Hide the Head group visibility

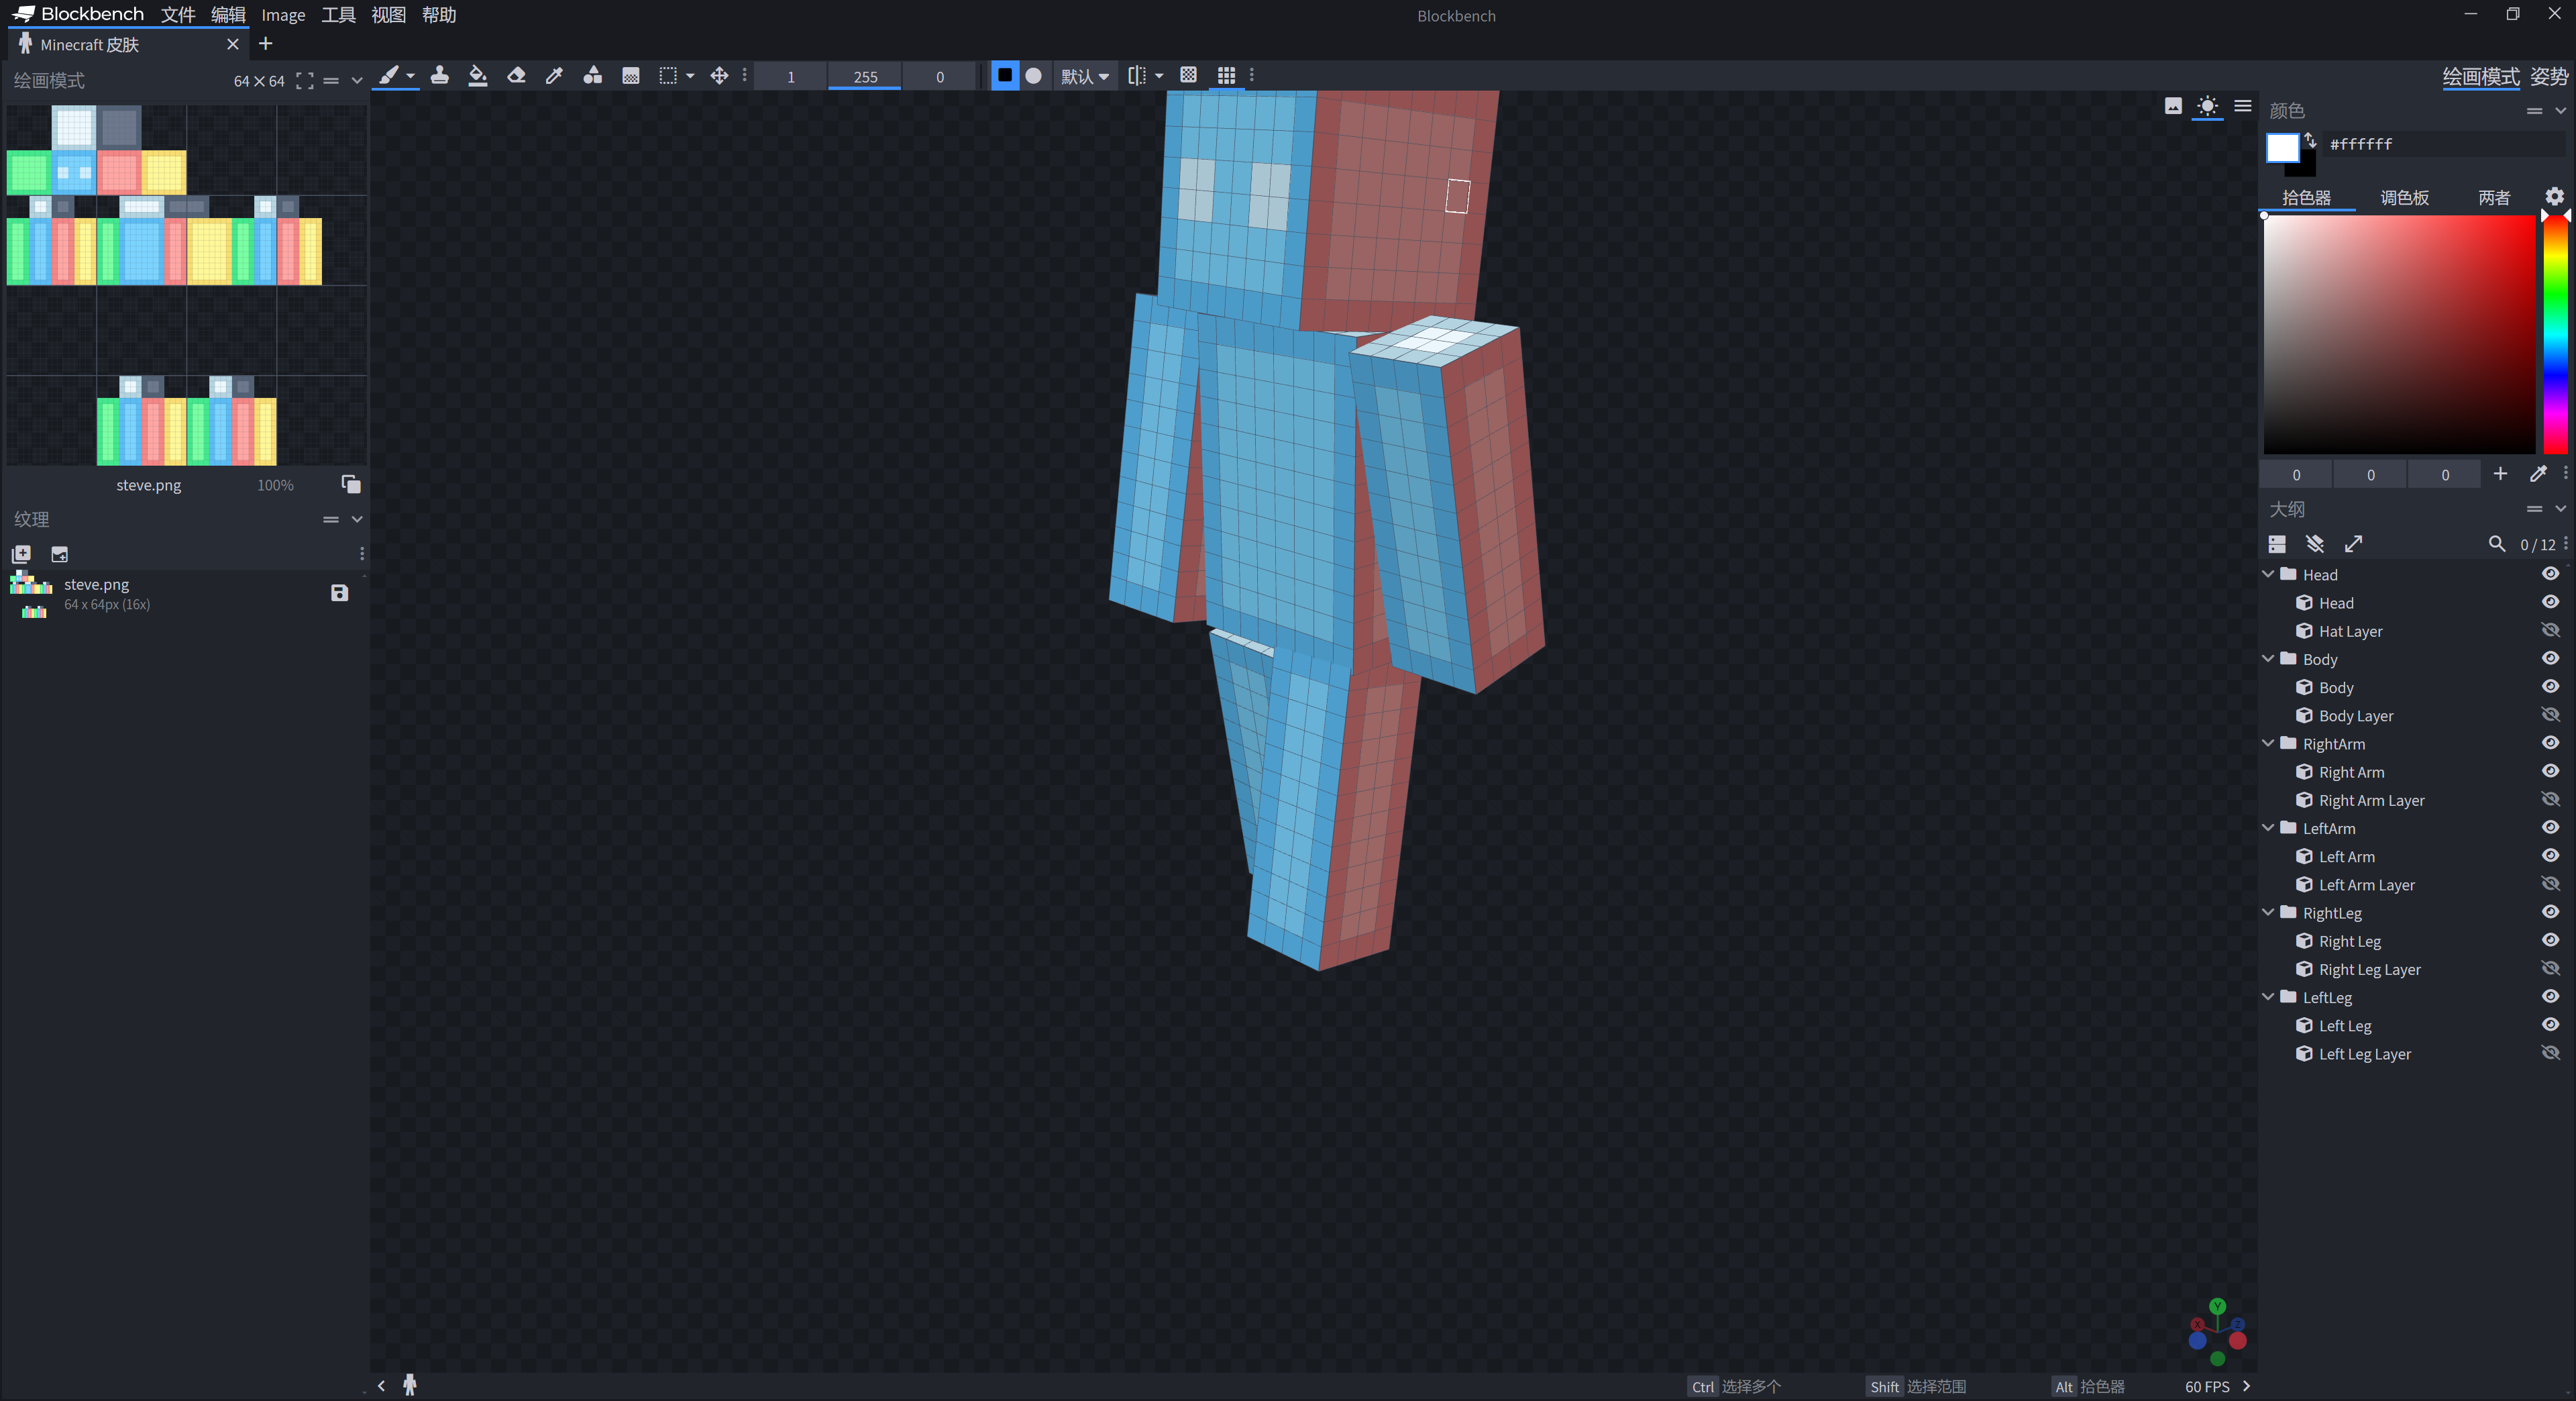pos(2550,574)
